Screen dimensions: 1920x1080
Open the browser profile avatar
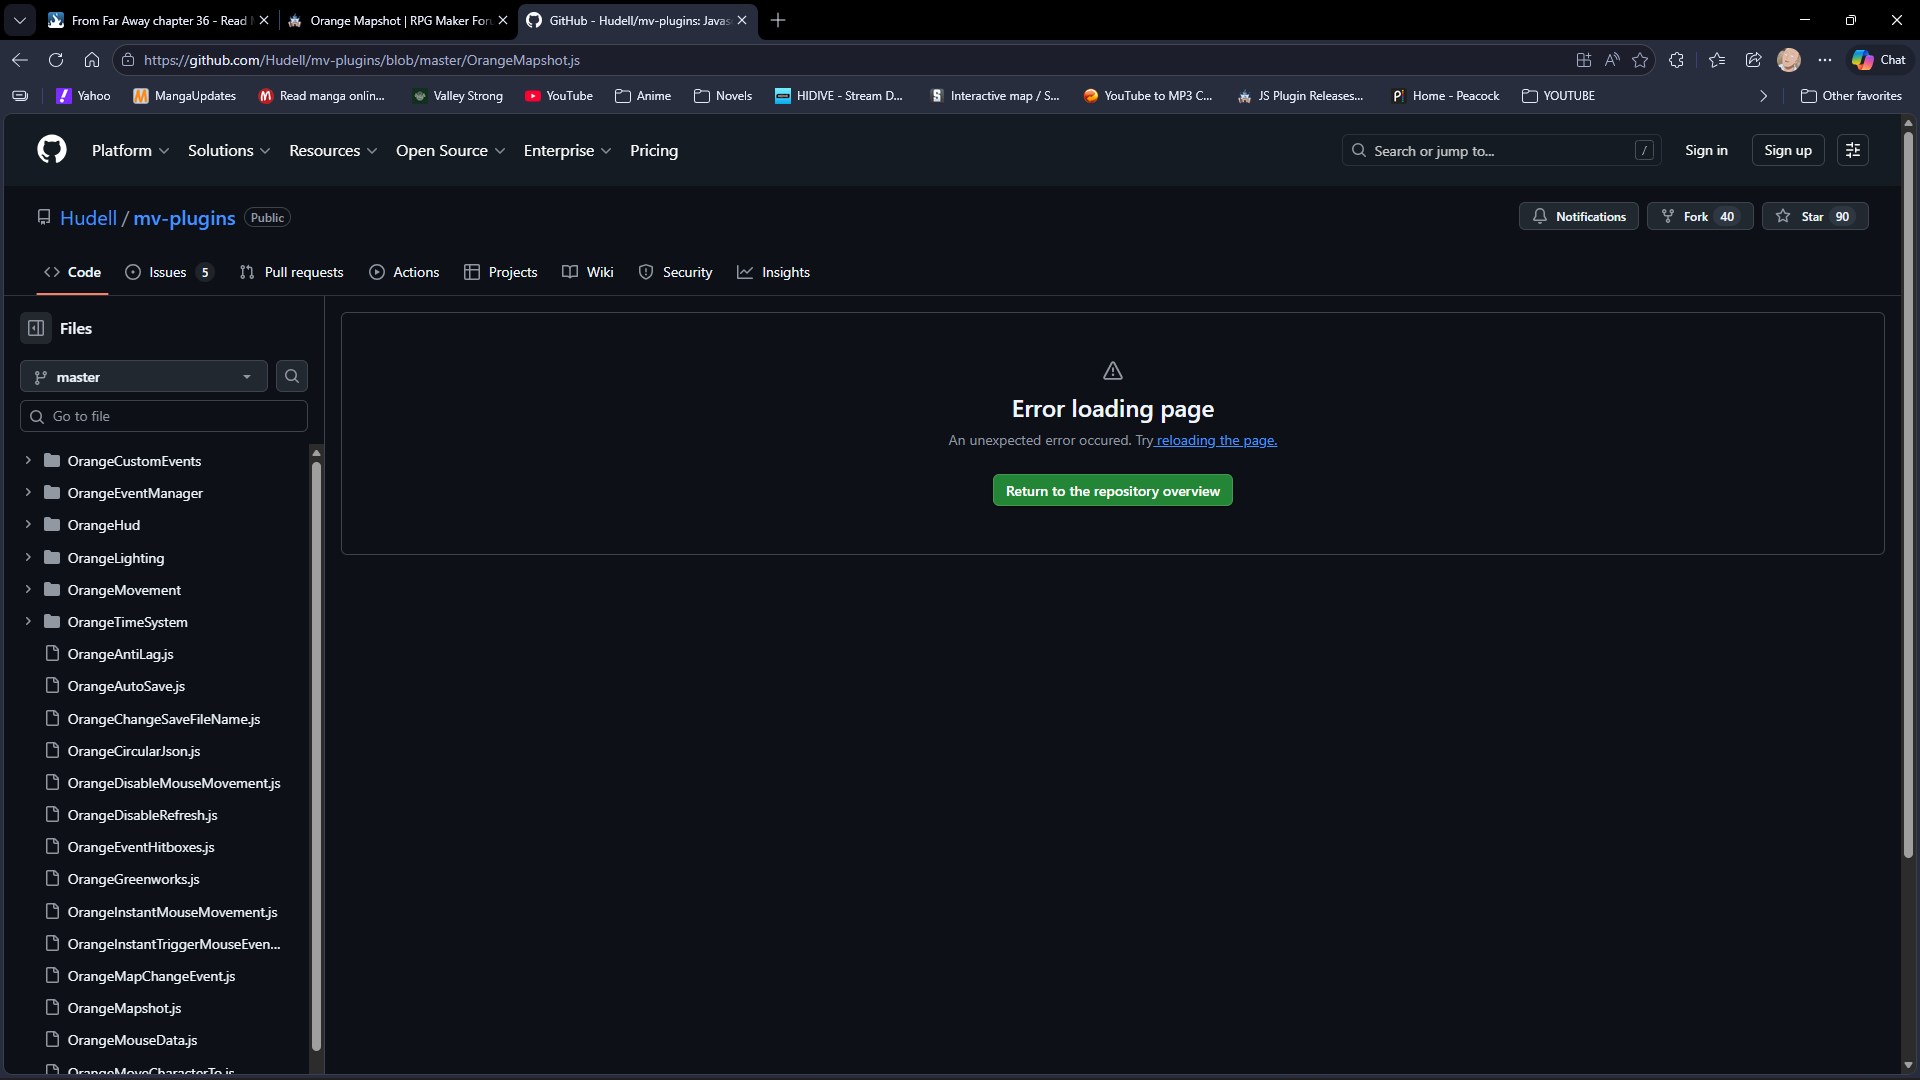1789,60
